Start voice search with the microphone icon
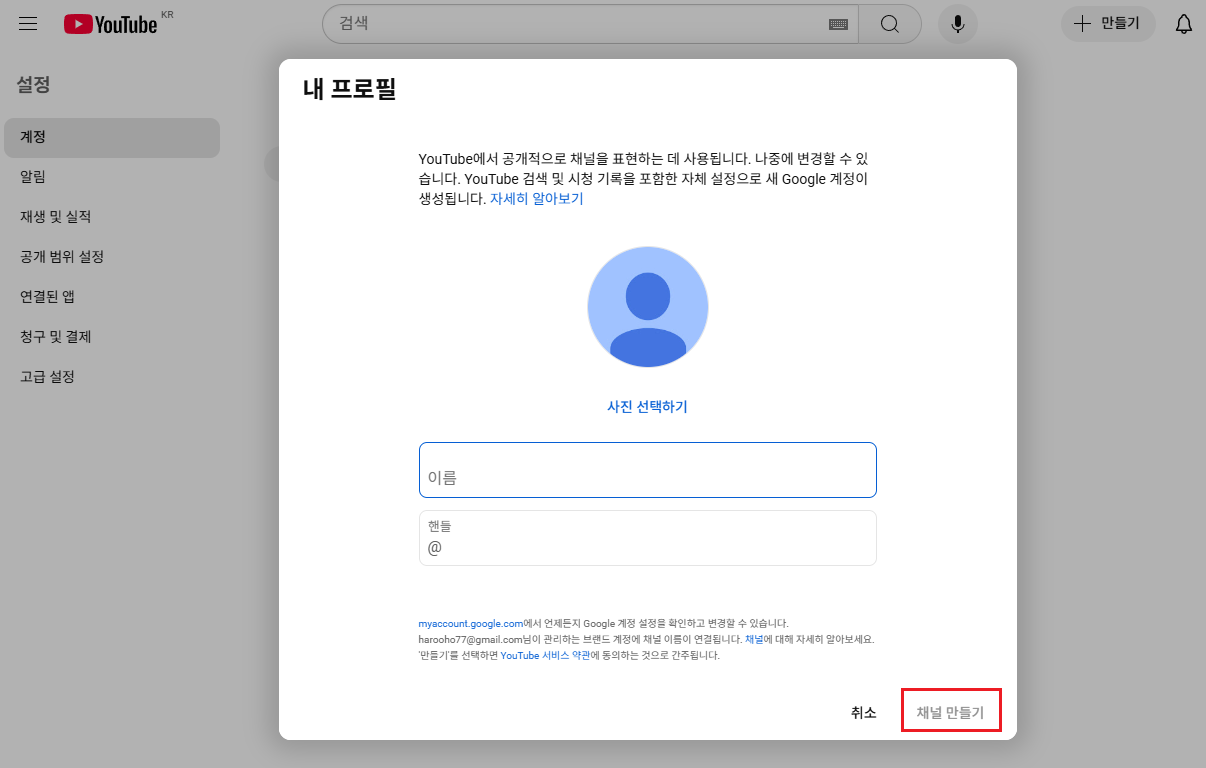 [957, 23]
